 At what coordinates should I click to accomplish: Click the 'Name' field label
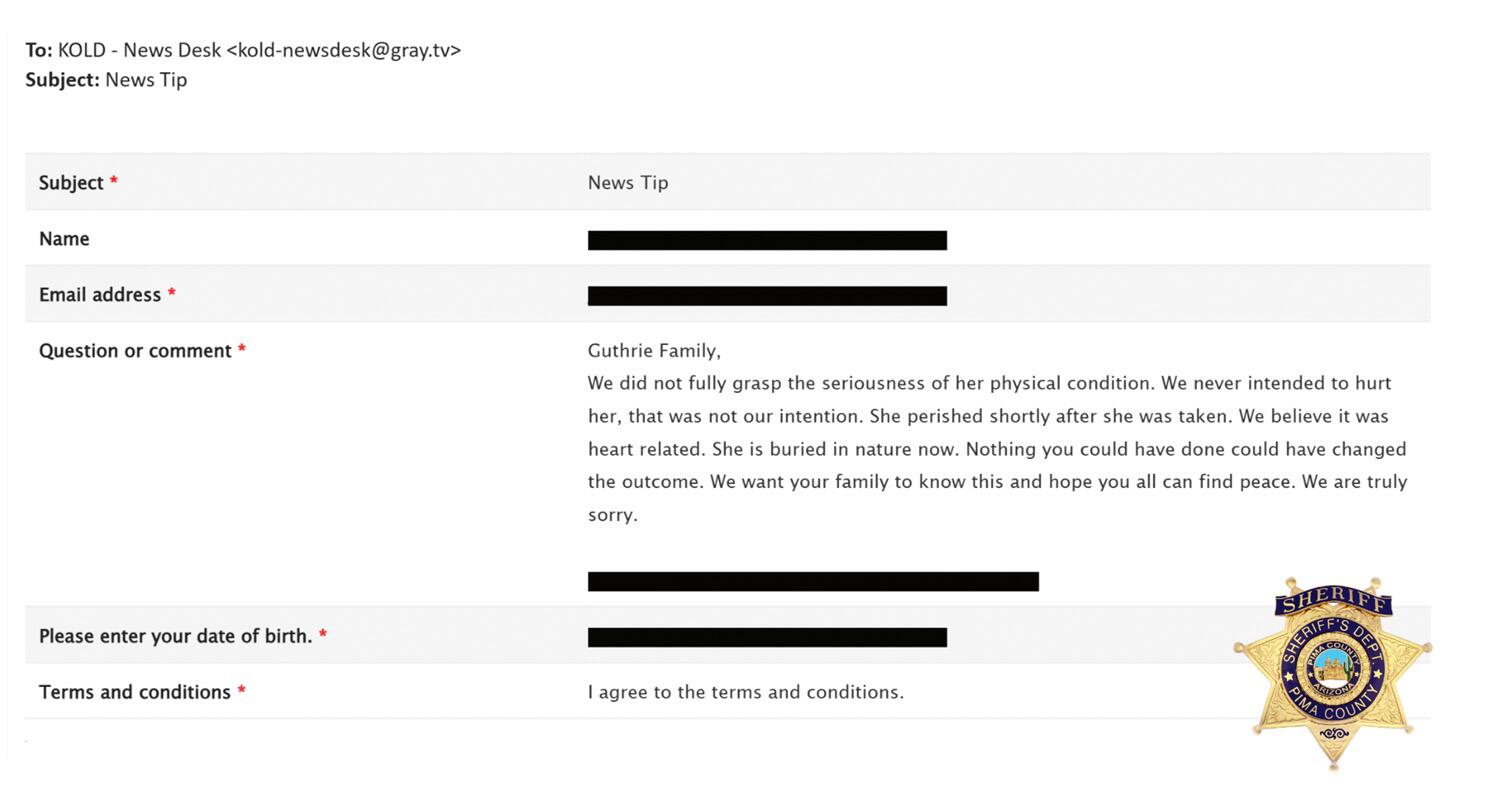click(x=64, y=239)
